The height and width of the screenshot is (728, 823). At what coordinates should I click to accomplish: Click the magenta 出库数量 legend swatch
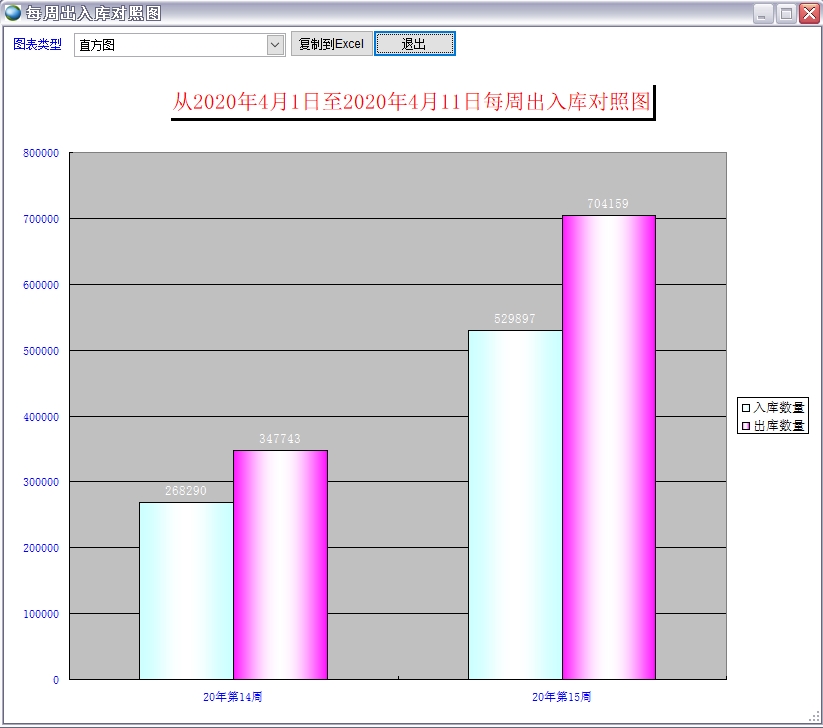pos(745,426)
